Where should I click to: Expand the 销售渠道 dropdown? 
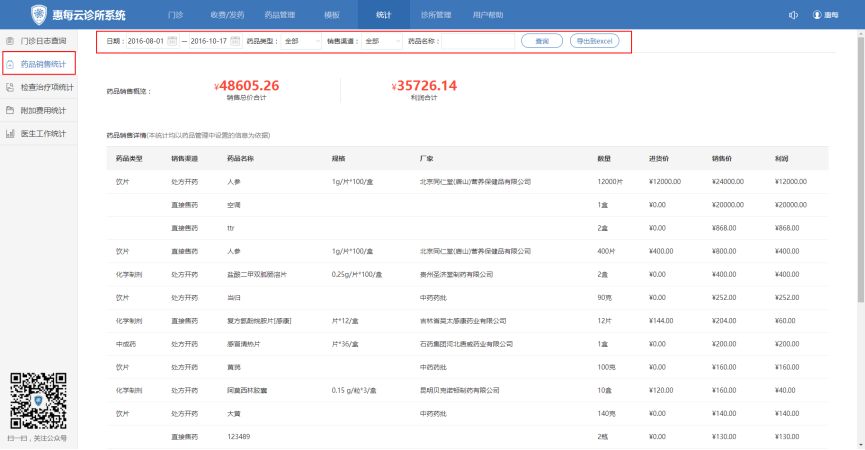382,41
